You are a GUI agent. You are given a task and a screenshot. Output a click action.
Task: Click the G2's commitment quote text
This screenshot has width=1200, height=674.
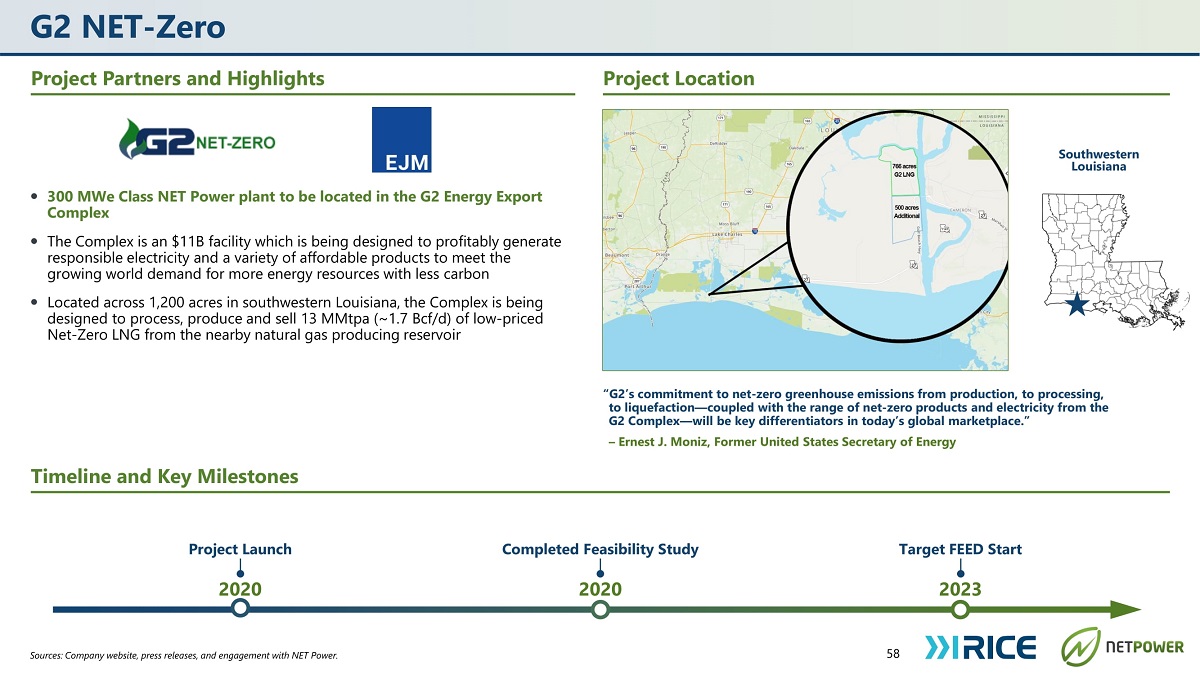pyautogui.click(x=856, y=407)
